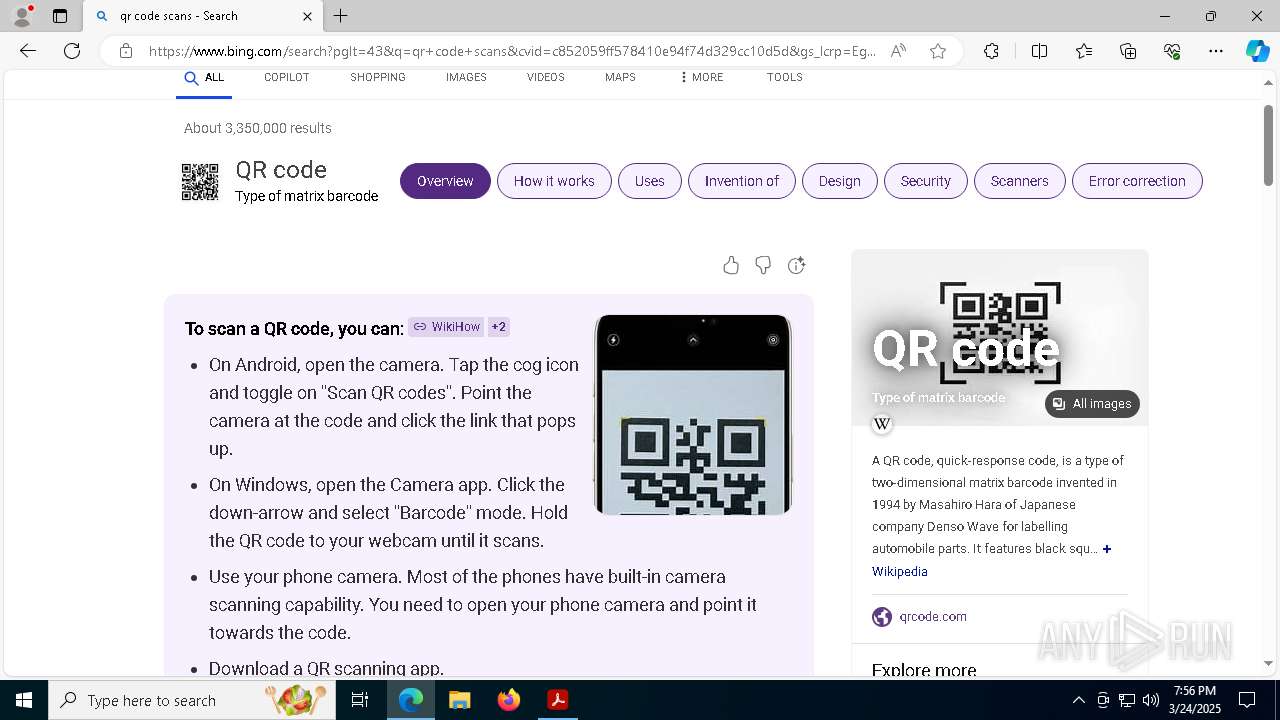The image size is (1280, 720).
Task: Select the Scanners pill
Action: (1019, 181)
